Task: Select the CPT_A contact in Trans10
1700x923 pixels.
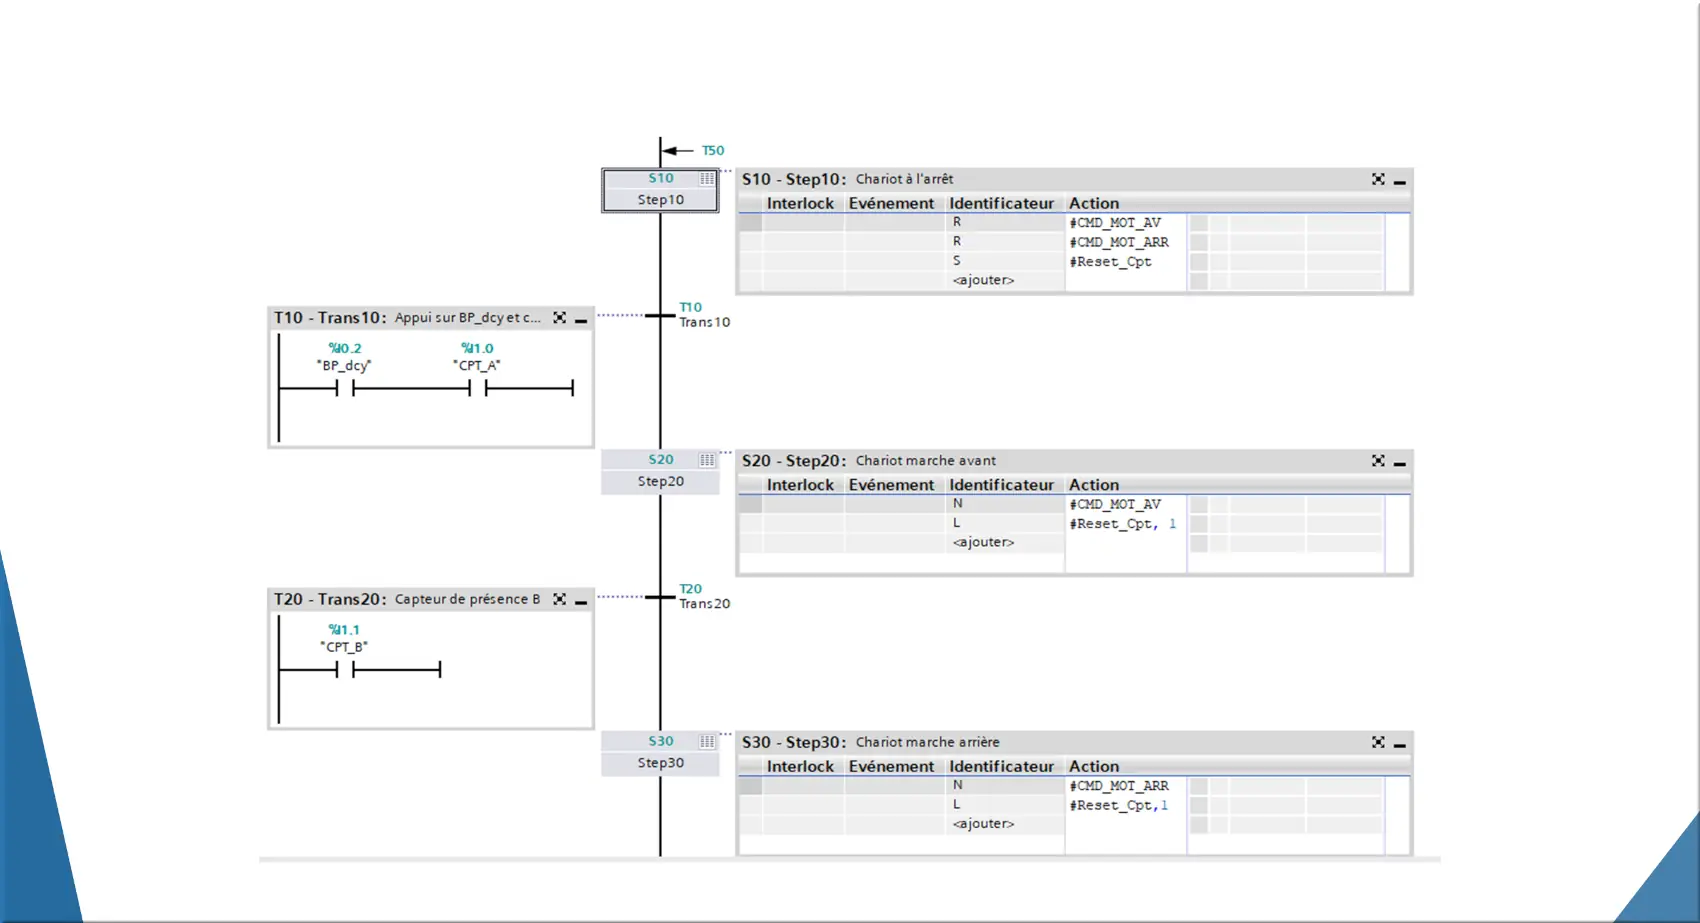Action: pos(478,387)
